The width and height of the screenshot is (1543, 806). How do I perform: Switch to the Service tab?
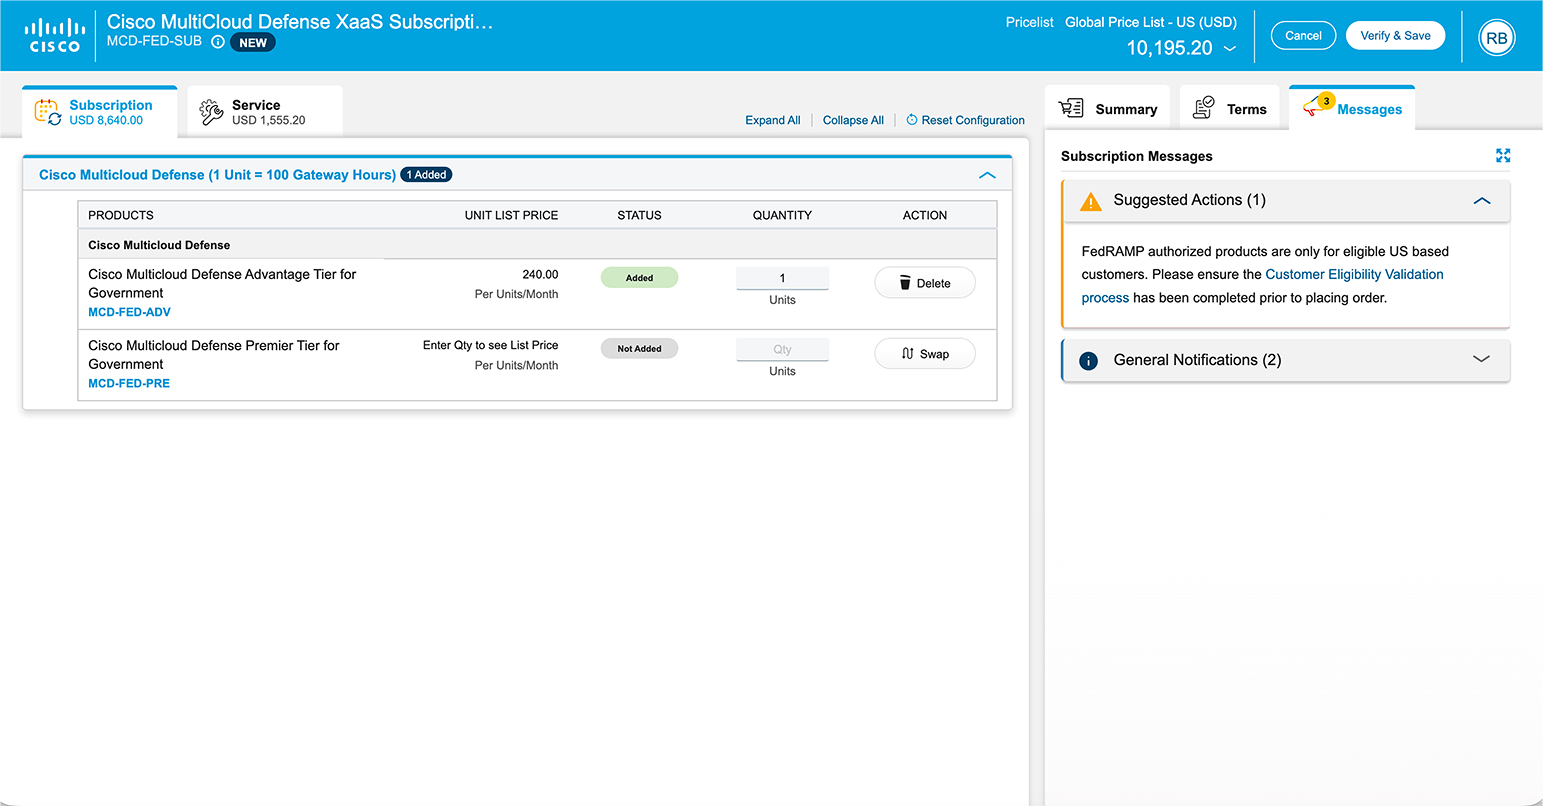point(265,112)
